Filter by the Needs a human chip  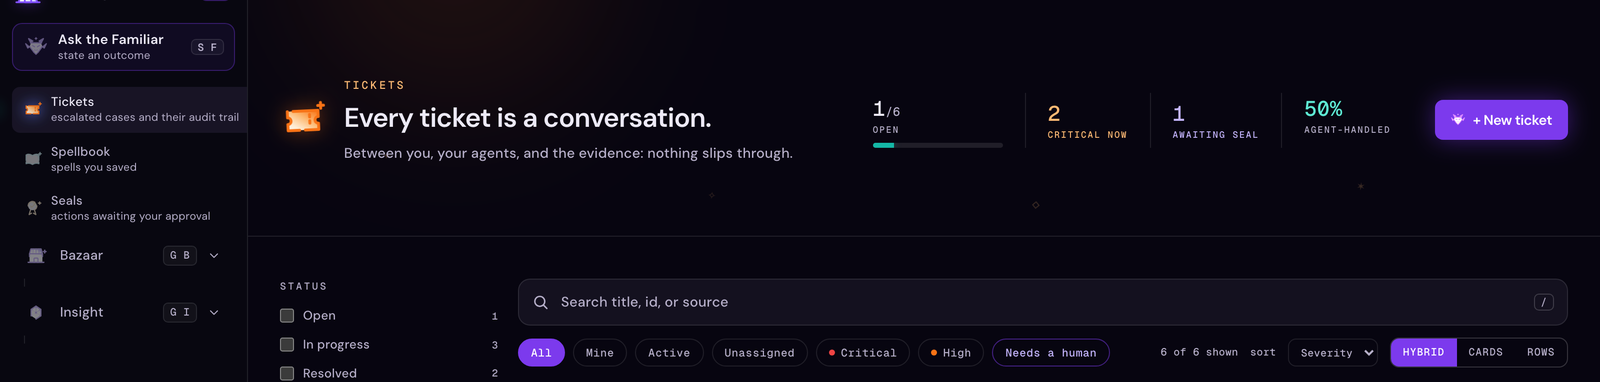pyautogui.click(x=1050, y=352)
